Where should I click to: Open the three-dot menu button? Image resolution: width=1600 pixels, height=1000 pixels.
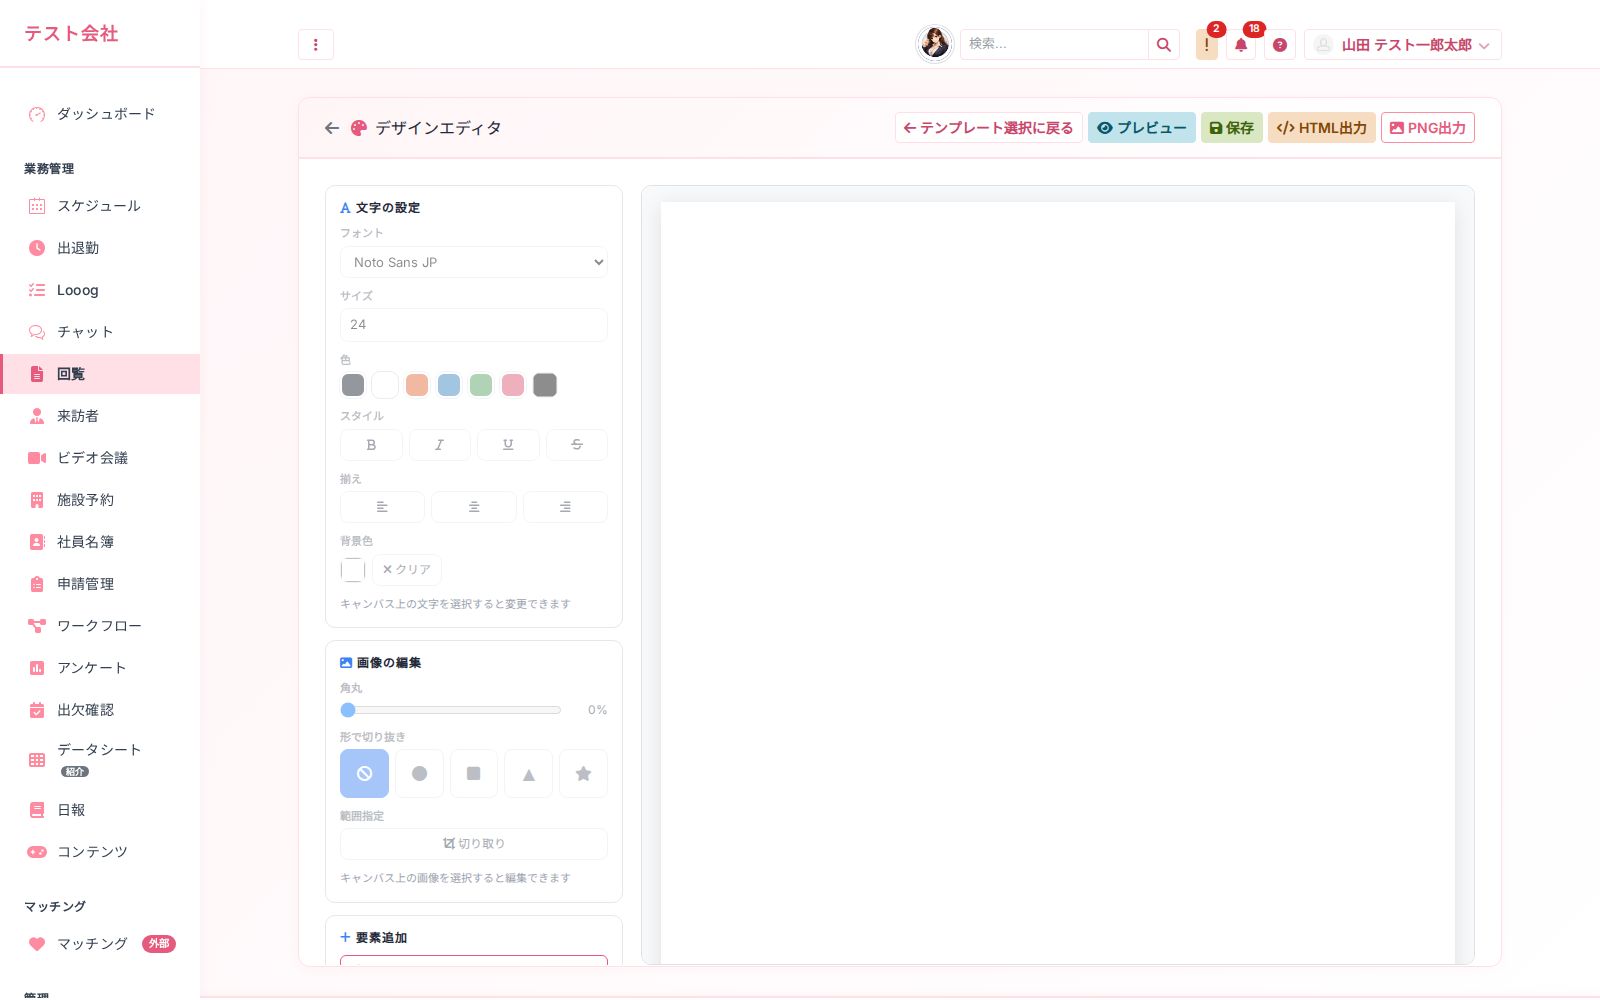tap(316, 45)
